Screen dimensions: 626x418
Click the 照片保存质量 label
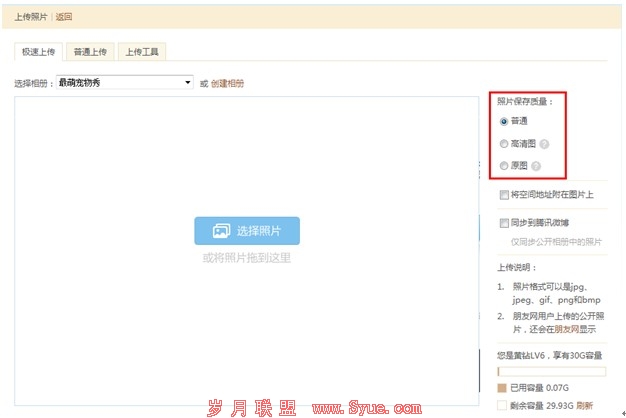[525, 101]
